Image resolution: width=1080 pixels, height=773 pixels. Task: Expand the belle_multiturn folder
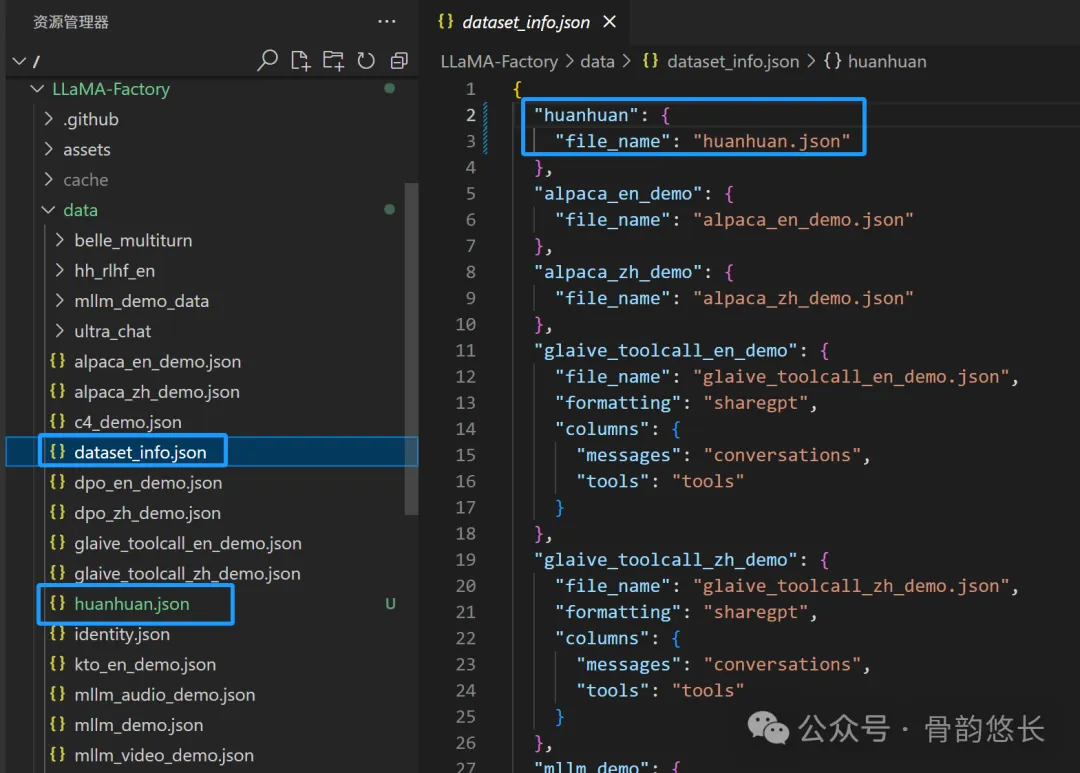pos(60,240)
